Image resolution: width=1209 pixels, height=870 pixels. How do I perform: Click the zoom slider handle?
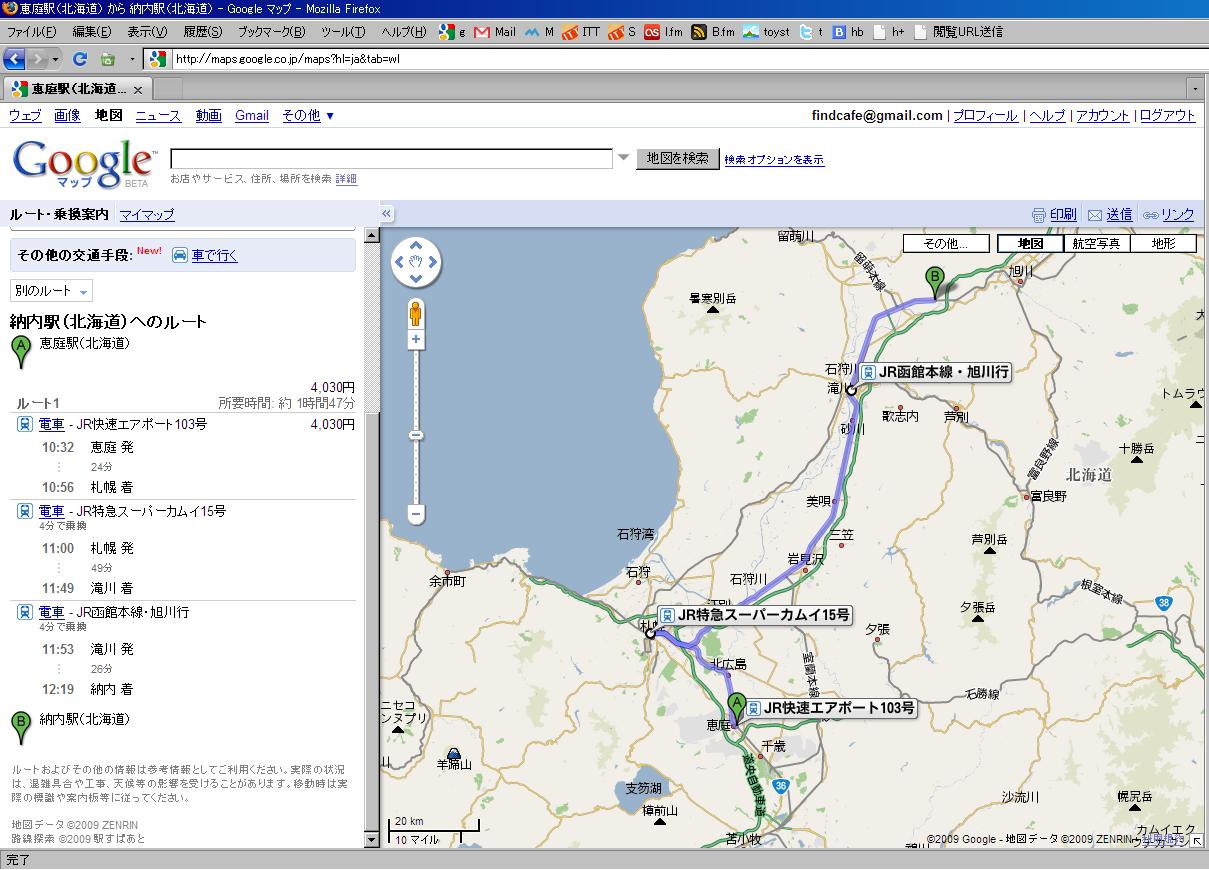click(416, 435)
